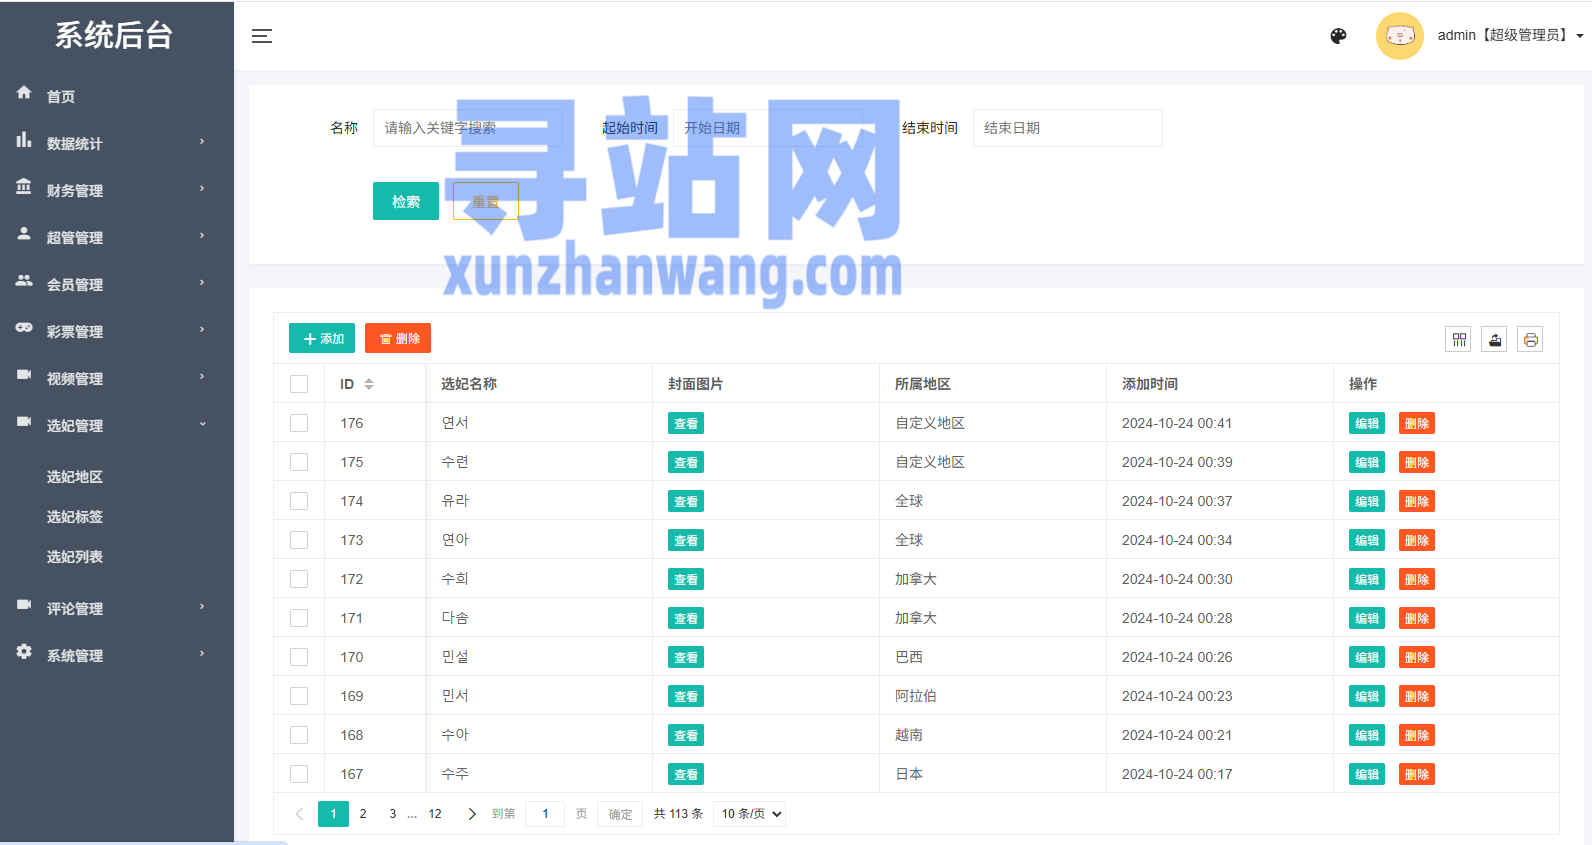Click the 开始日期 start date field
The width and height of the screenshot is (1592, 845).
click(766, 128)
